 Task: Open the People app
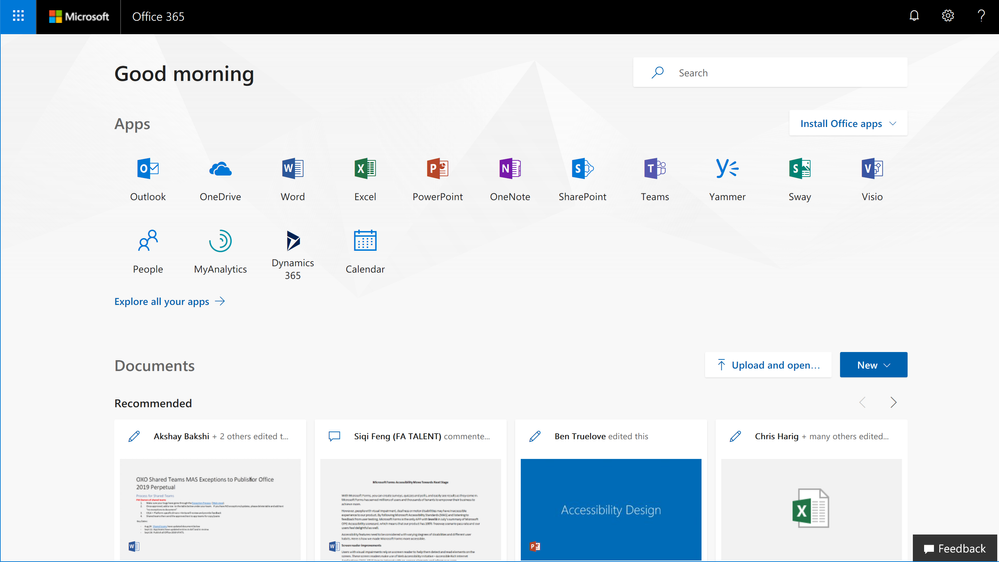(x=148, y=252)
